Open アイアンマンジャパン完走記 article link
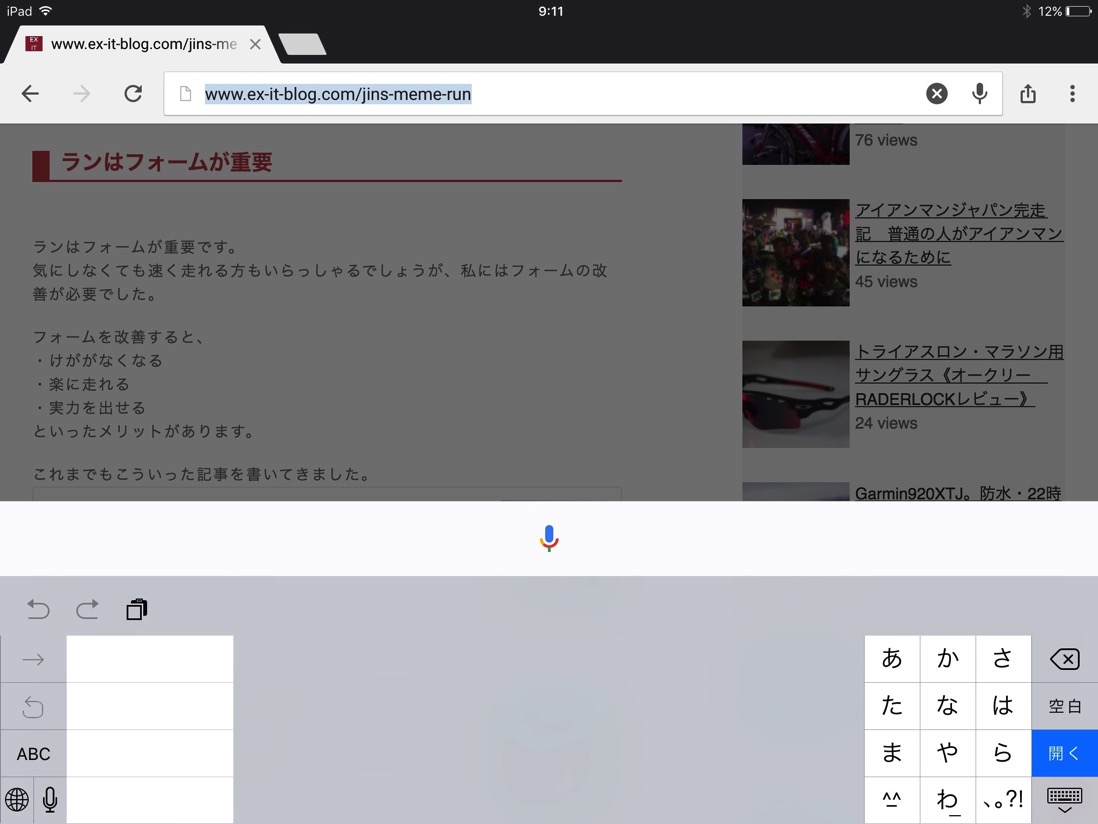1098x824 pixels. coord(959,234)
